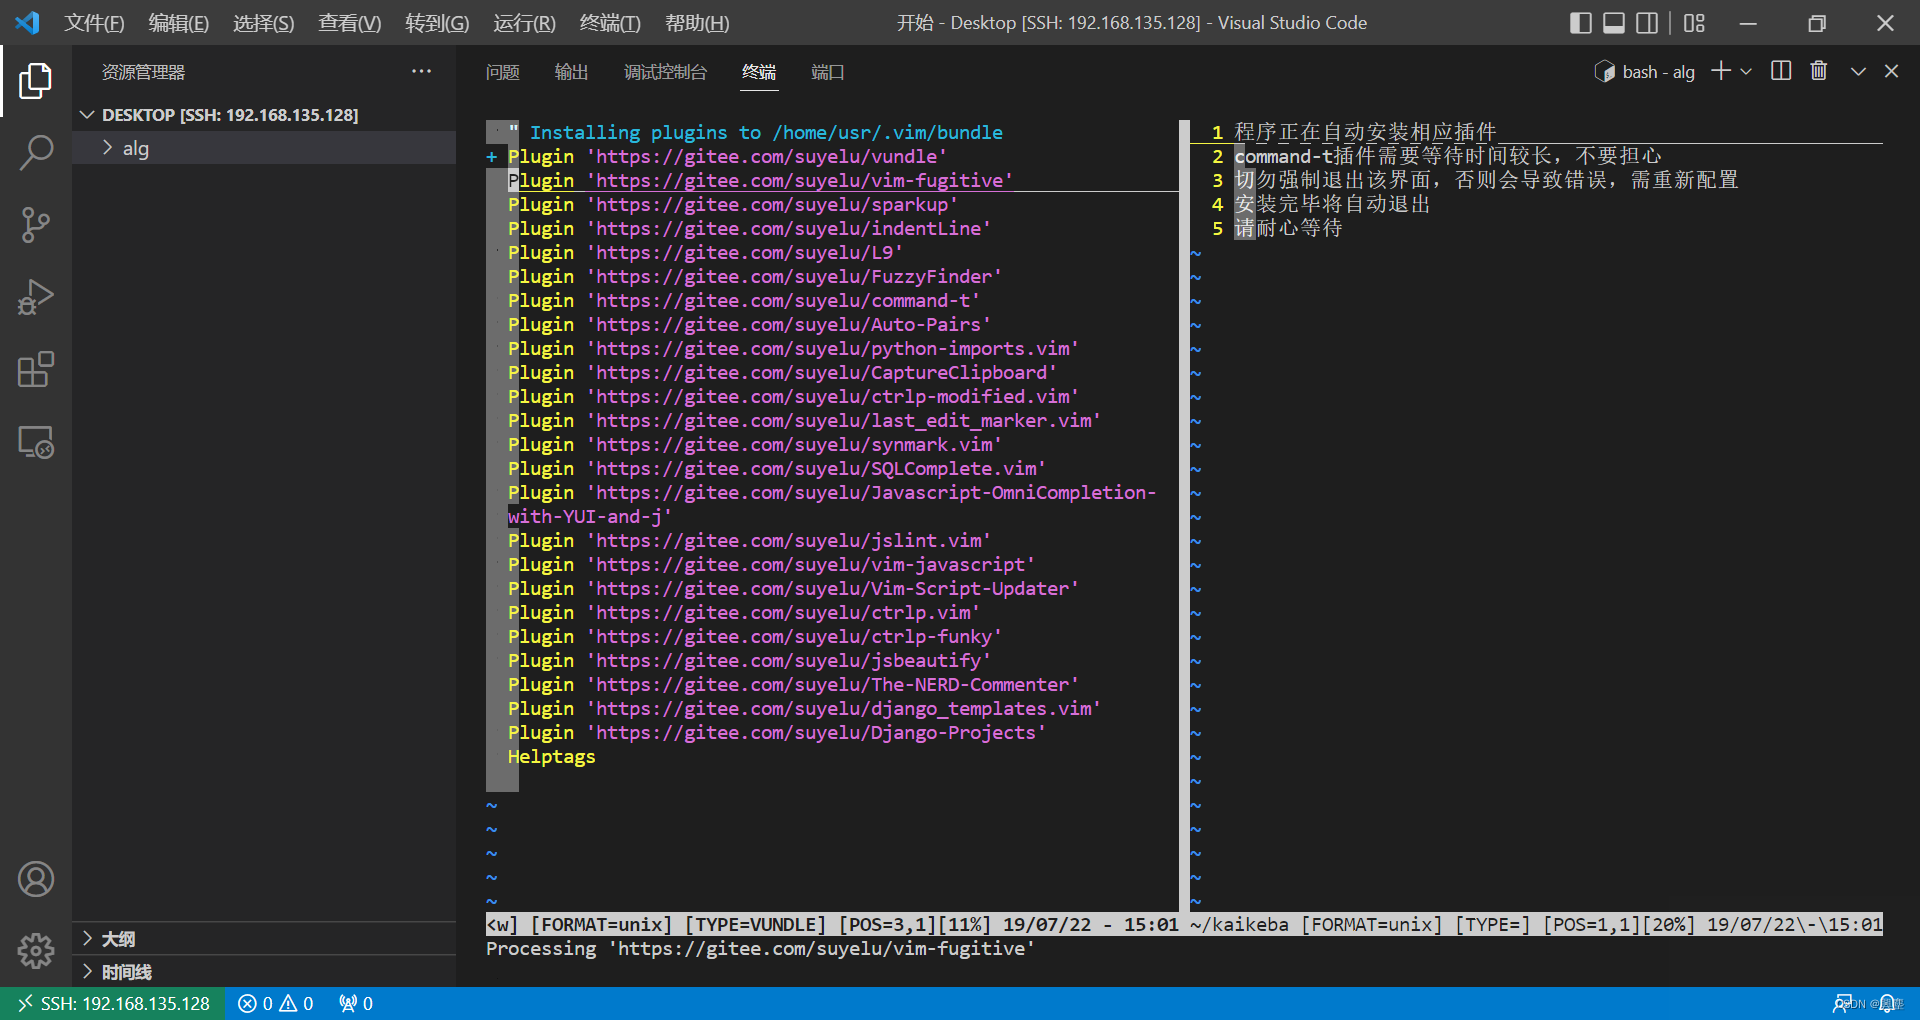Click the 请耐心等待 line in right pane

coord(1288,228)
